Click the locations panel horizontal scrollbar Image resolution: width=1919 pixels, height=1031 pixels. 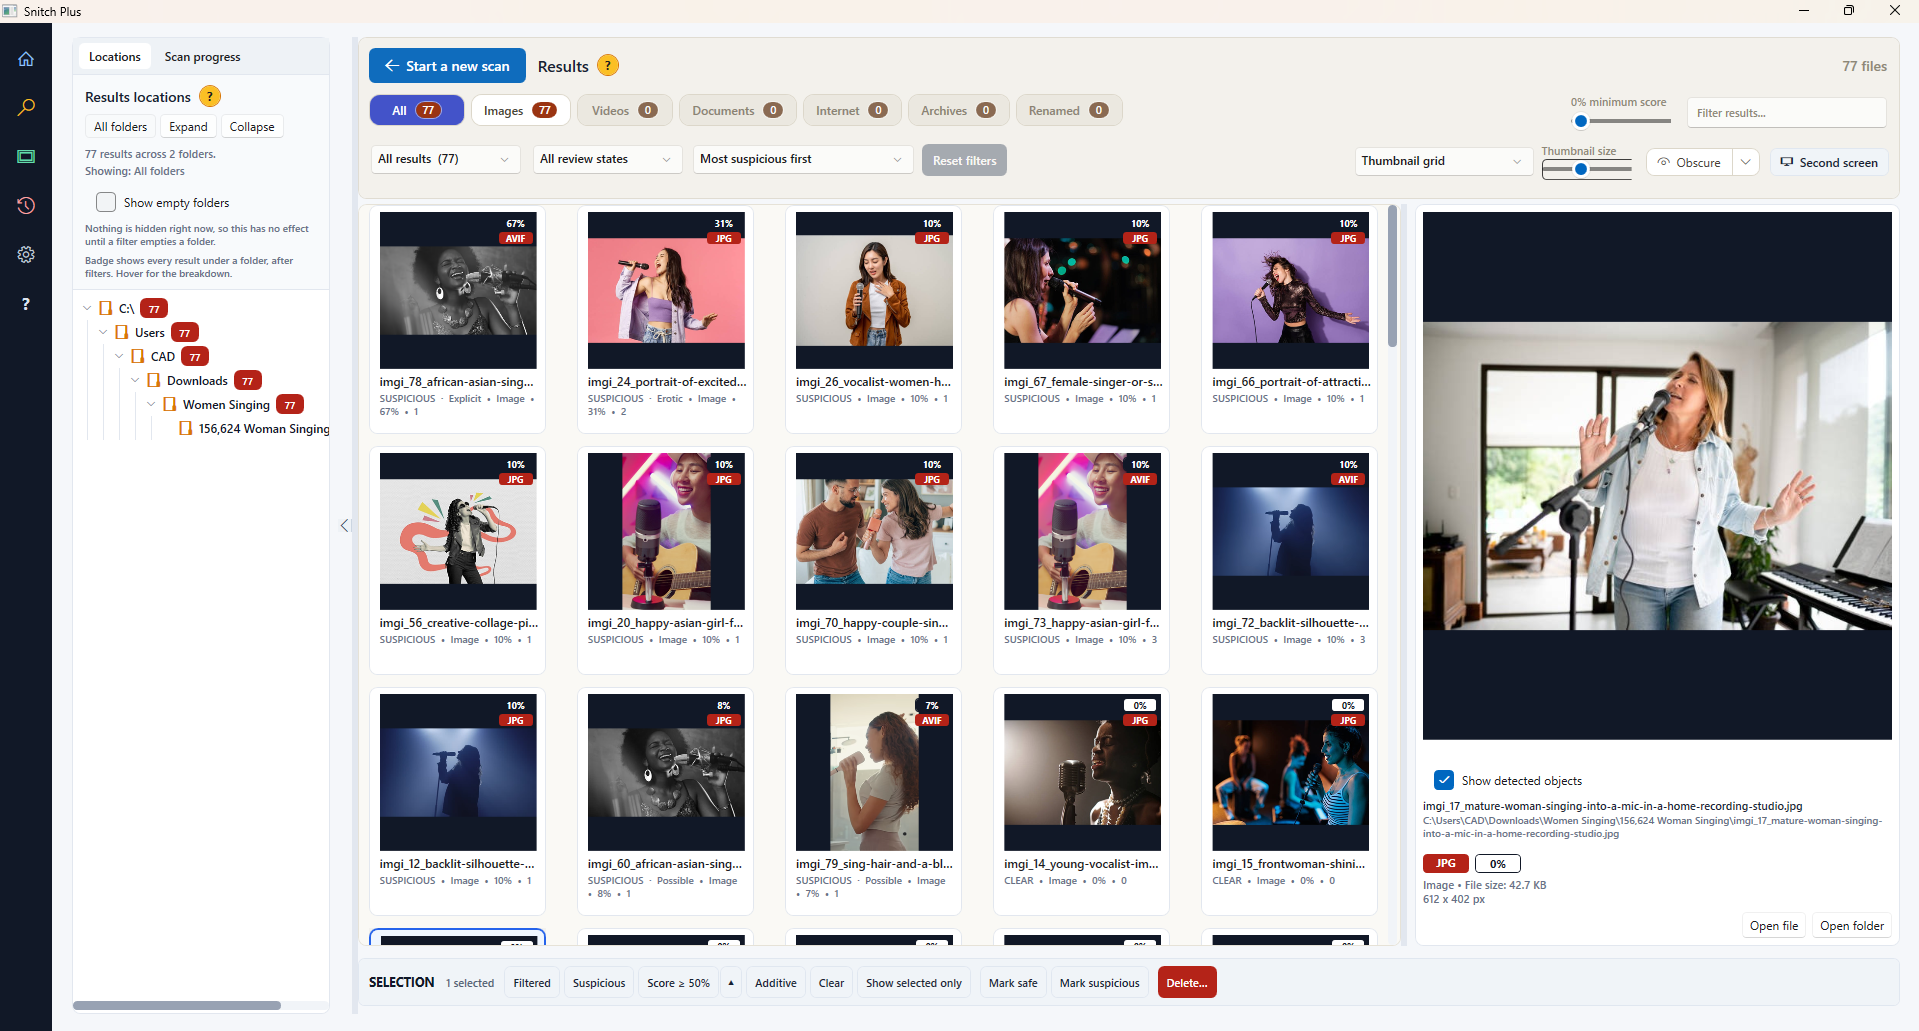click(177, 1005)
